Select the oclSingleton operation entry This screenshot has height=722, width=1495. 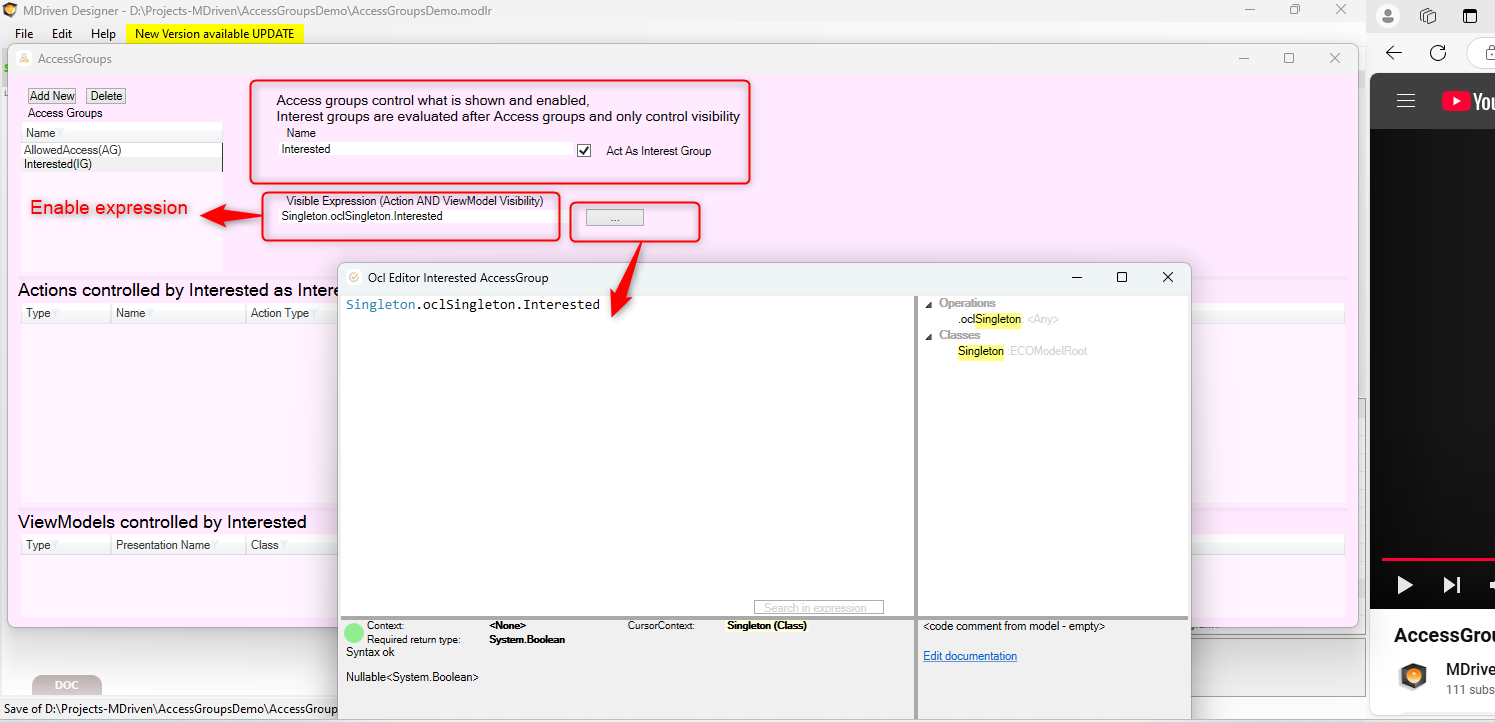[990, 319]
